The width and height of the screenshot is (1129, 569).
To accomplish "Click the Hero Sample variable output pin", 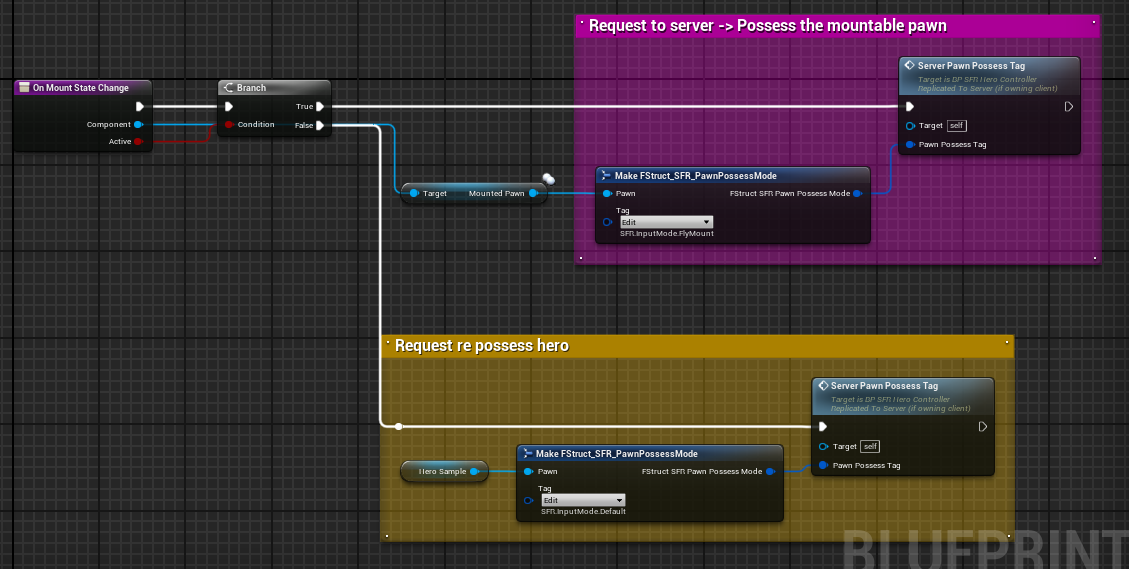I will pos(474,471).
